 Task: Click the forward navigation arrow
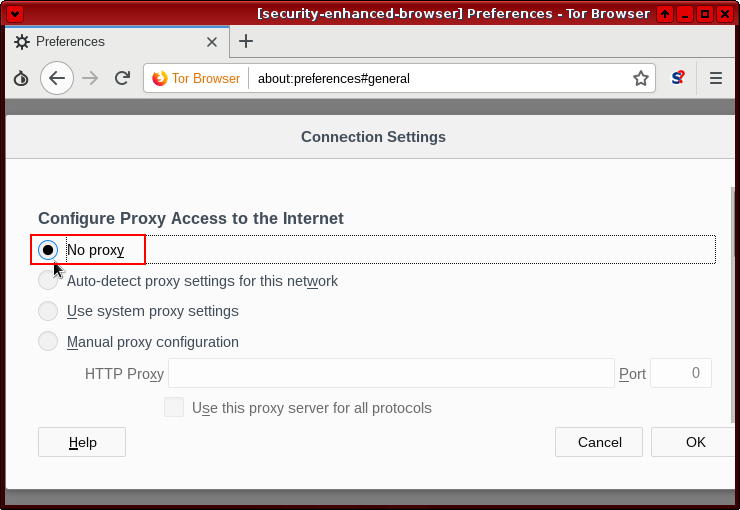click(x=90, y=78)
